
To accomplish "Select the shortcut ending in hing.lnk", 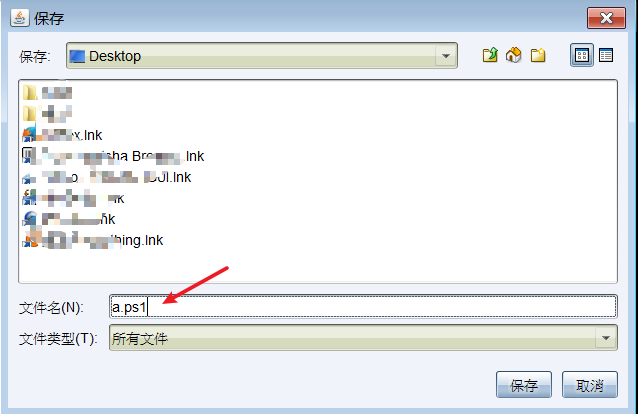I will point(93,240).
